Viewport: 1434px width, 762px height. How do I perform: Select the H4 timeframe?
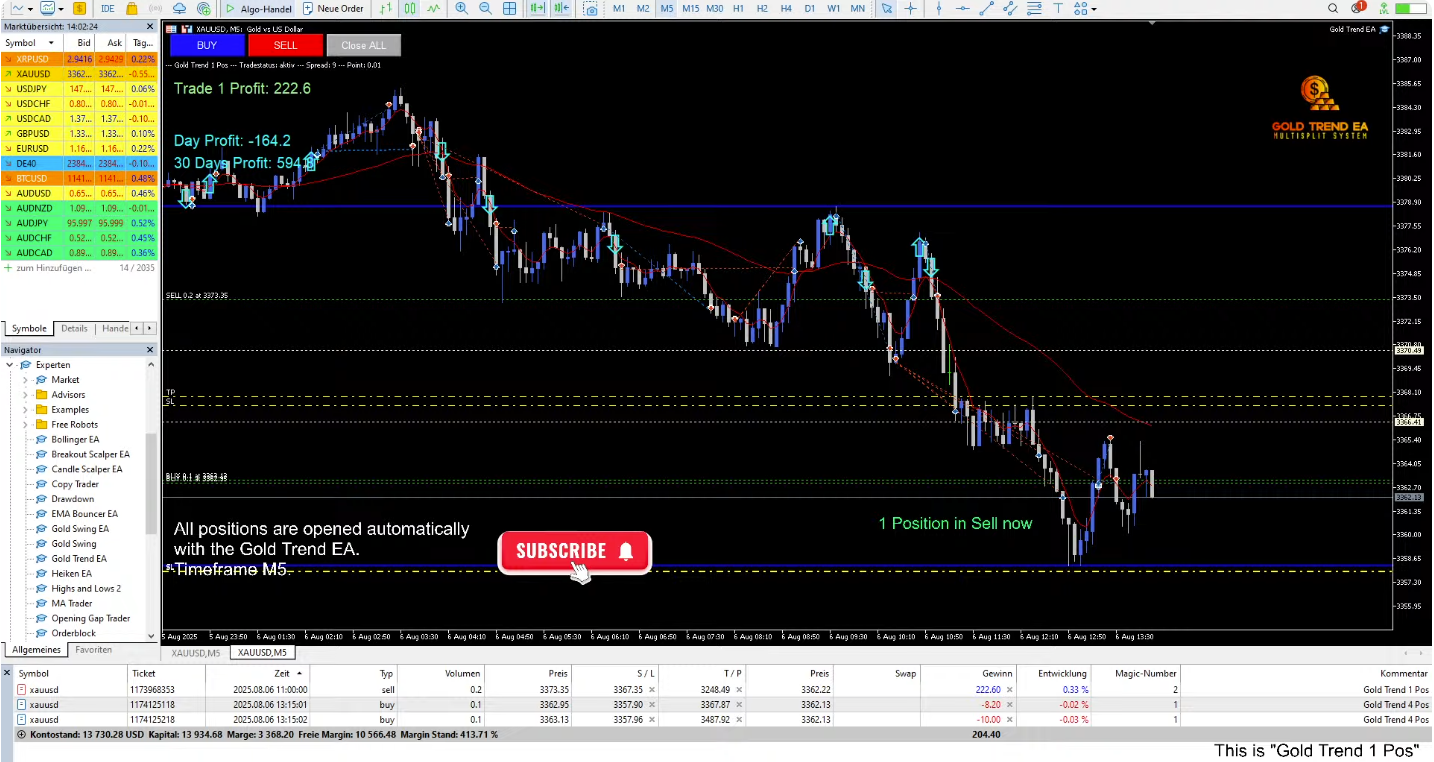(786, 8)
